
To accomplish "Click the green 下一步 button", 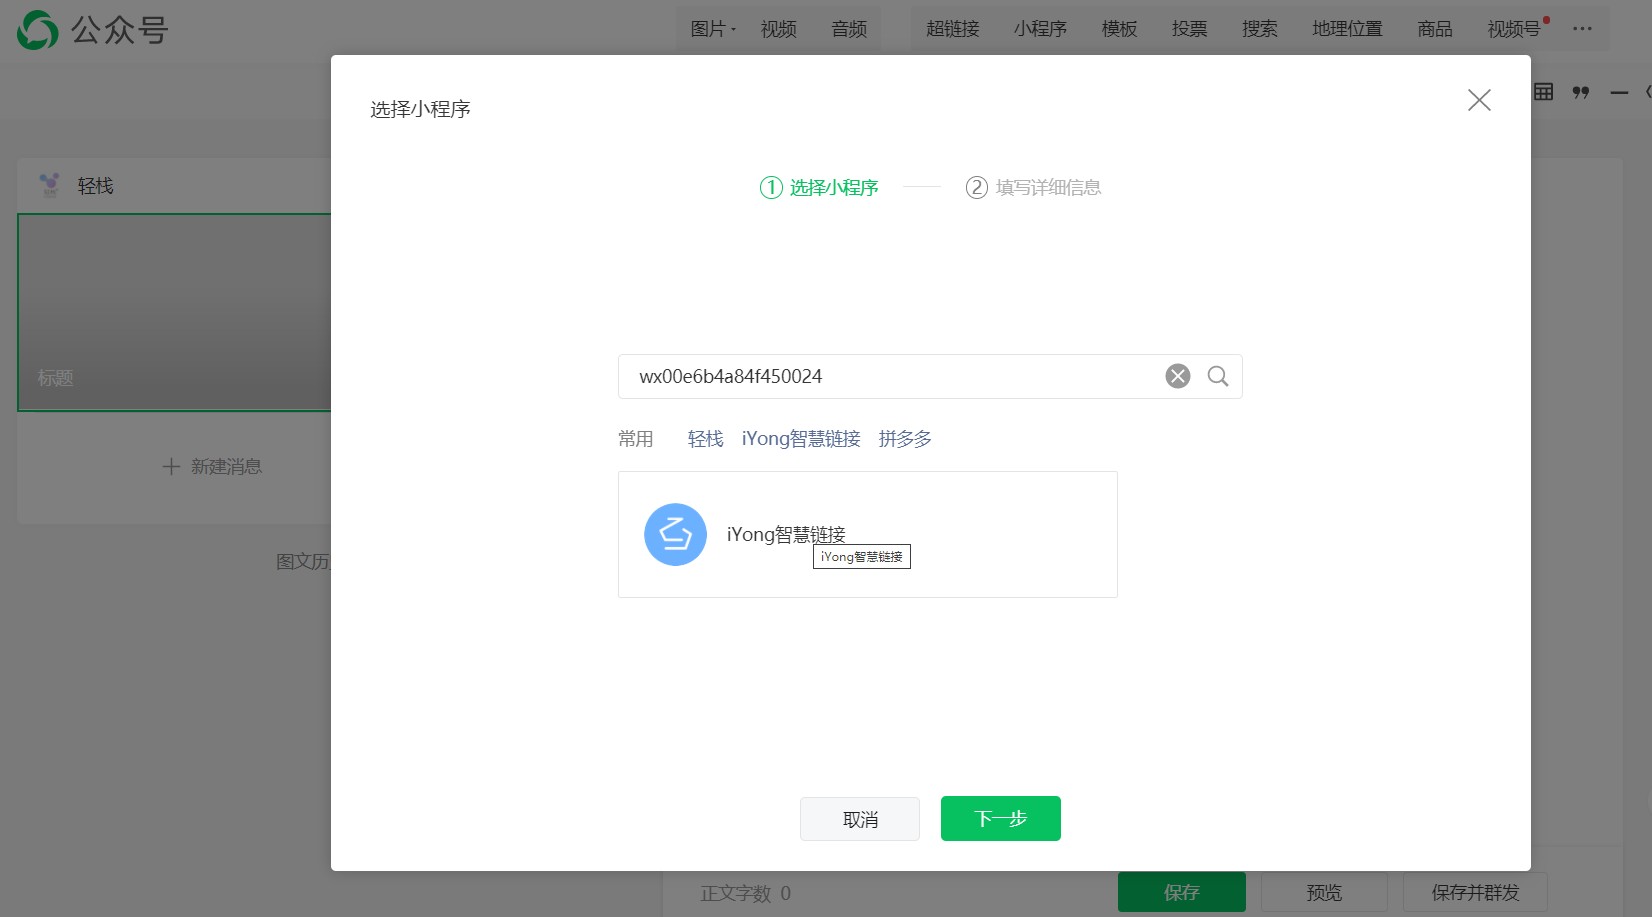I will coord(1001,819).
